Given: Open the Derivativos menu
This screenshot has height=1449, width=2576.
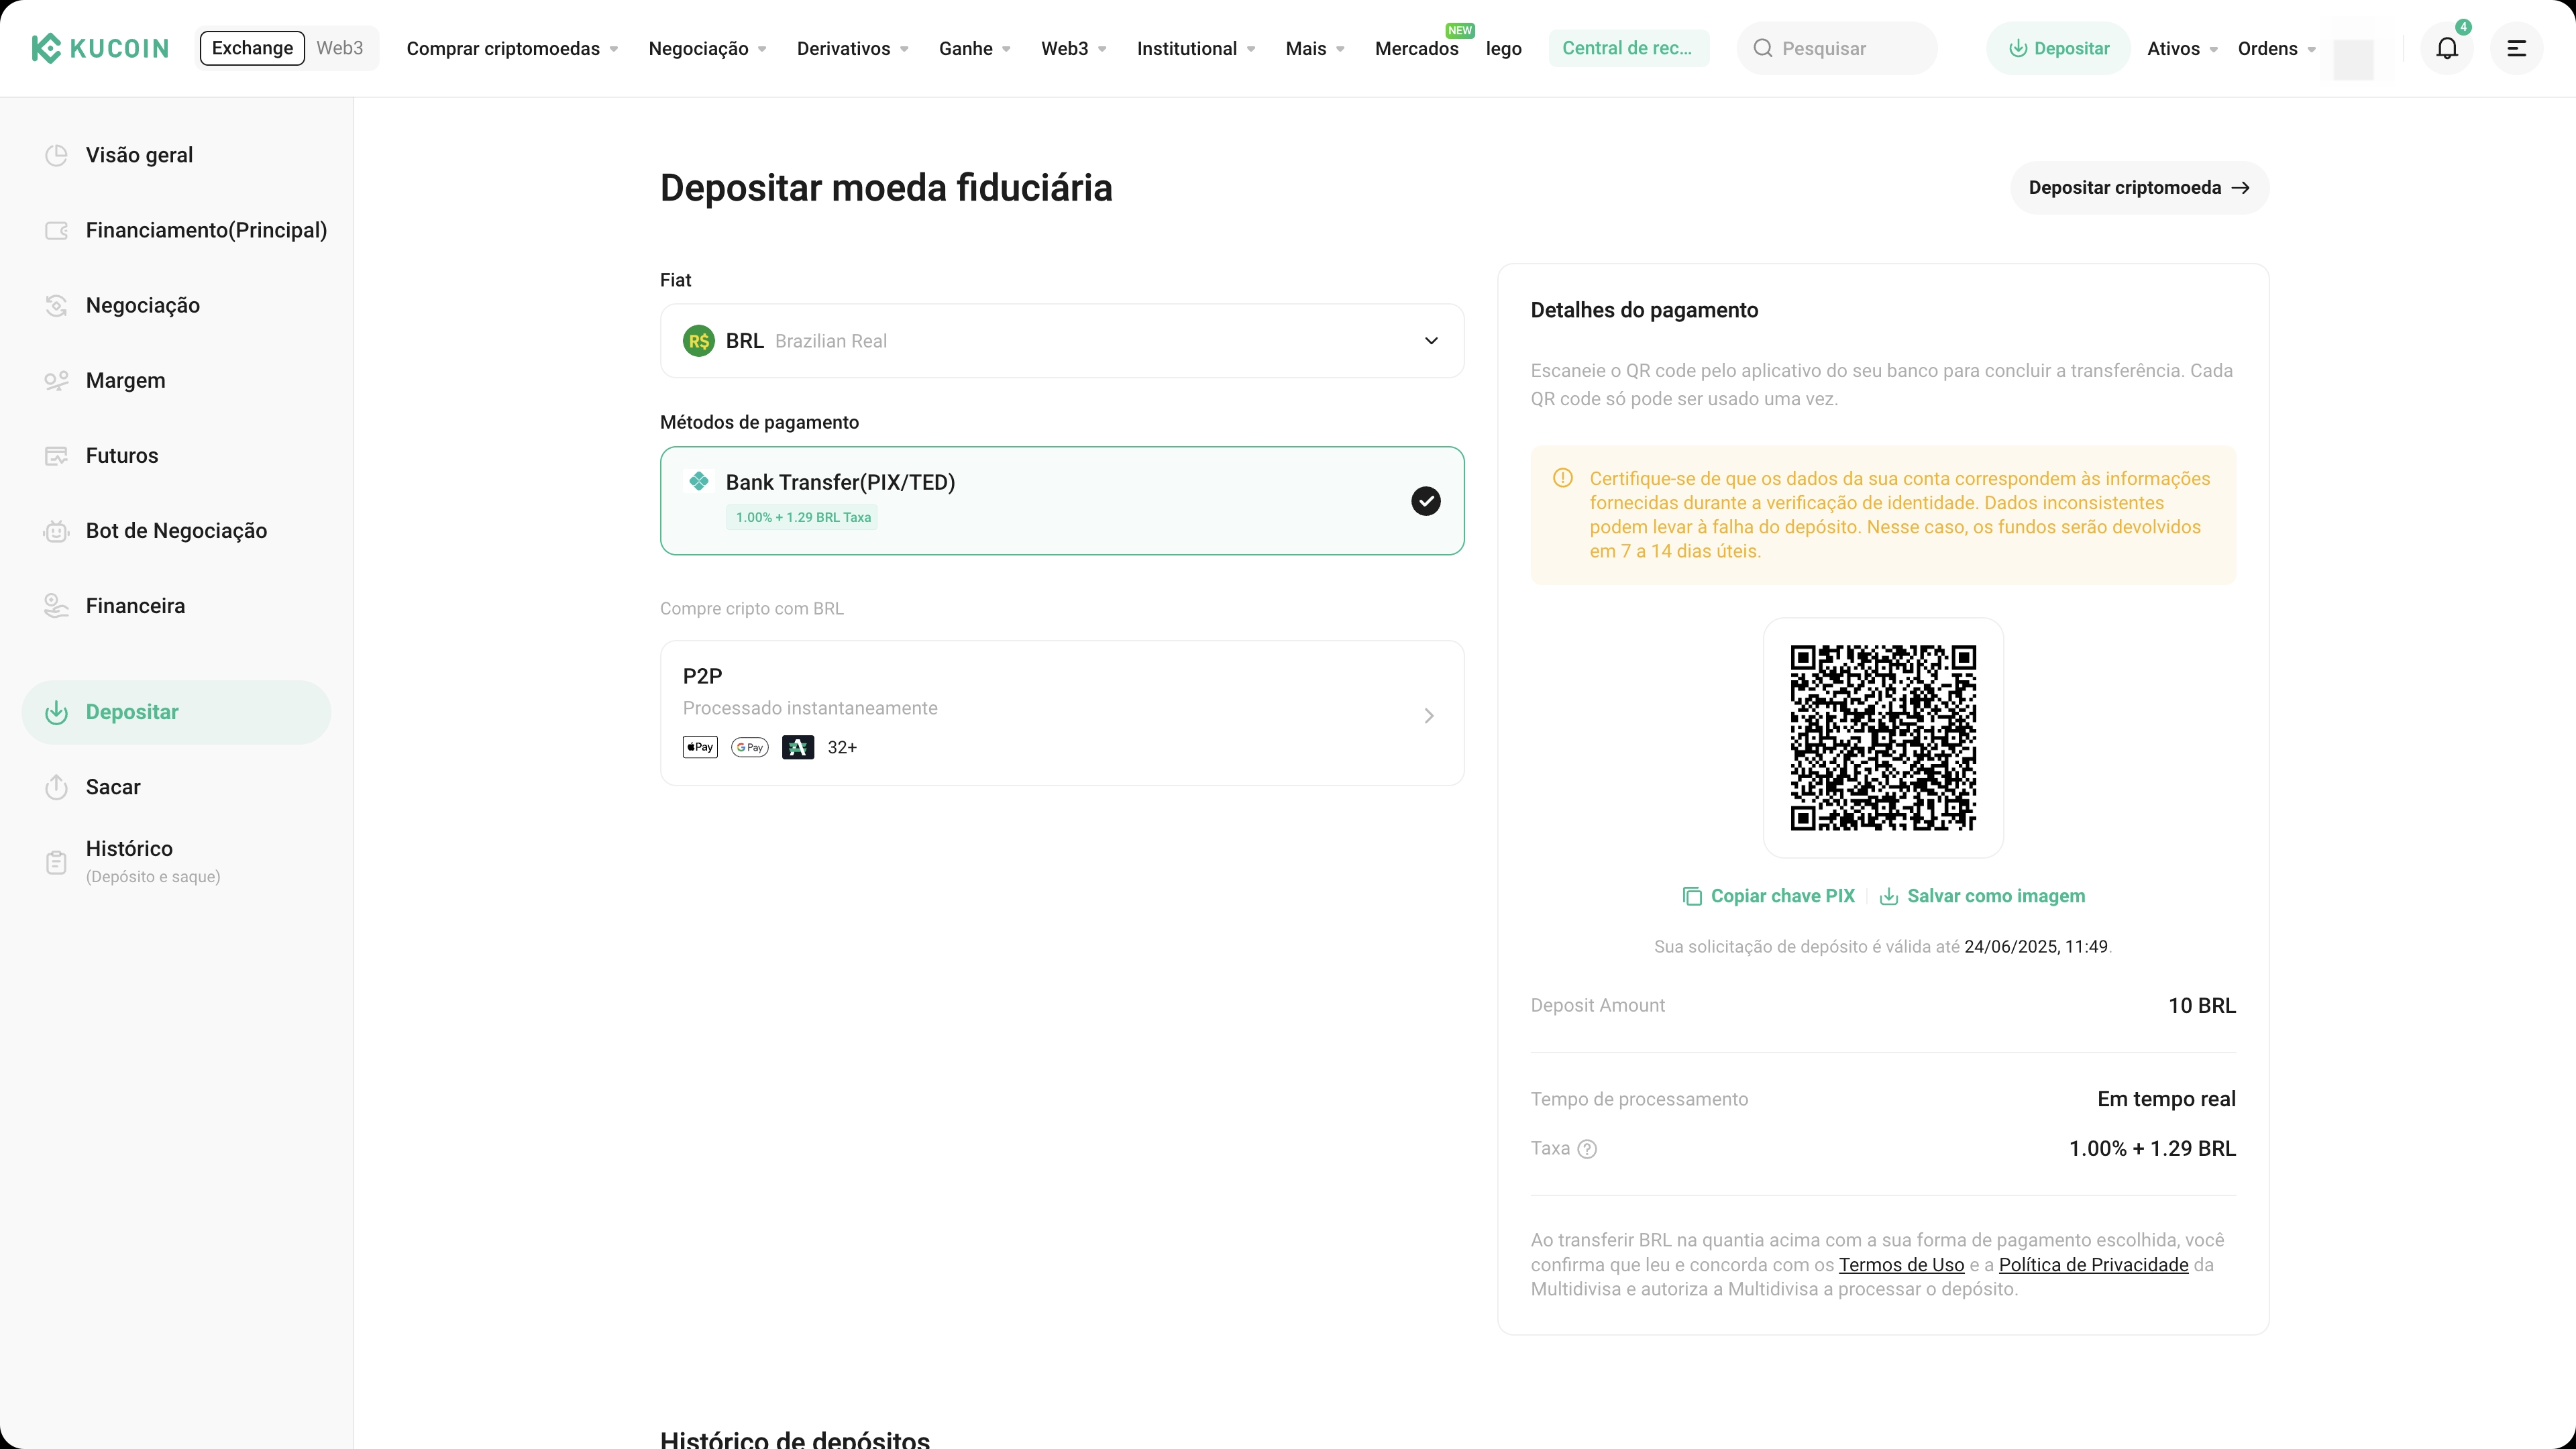Looking at the screenshot, I should (x=852, y=48).
